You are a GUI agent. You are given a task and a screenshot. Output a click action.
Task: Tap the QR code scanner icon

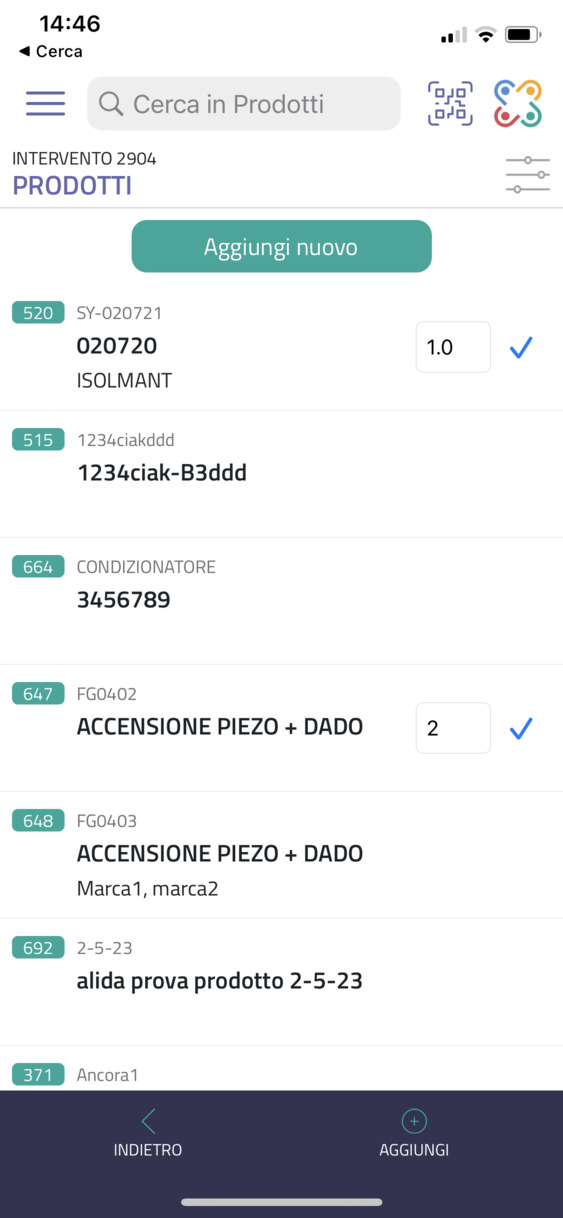[450, 104]
